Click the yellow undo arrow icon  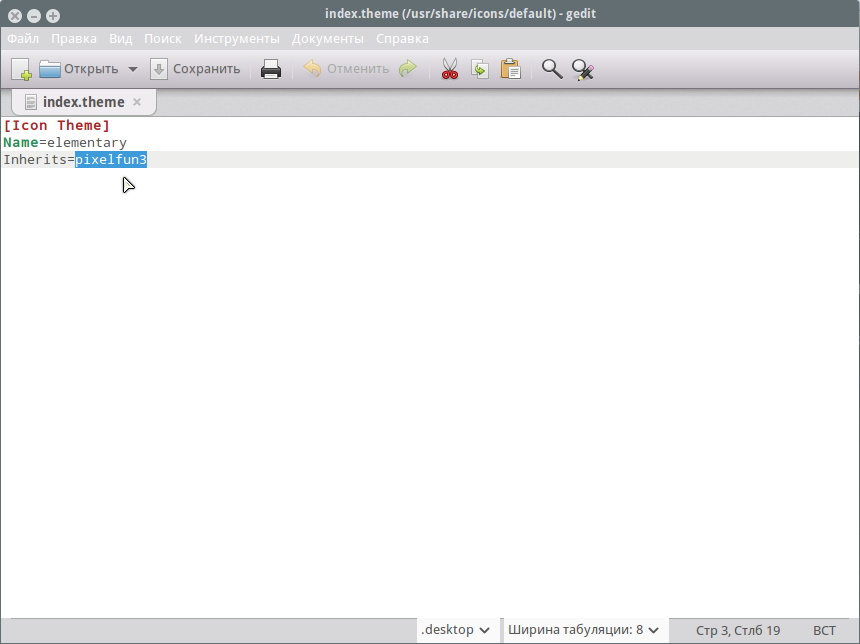[x=312, y=69]
